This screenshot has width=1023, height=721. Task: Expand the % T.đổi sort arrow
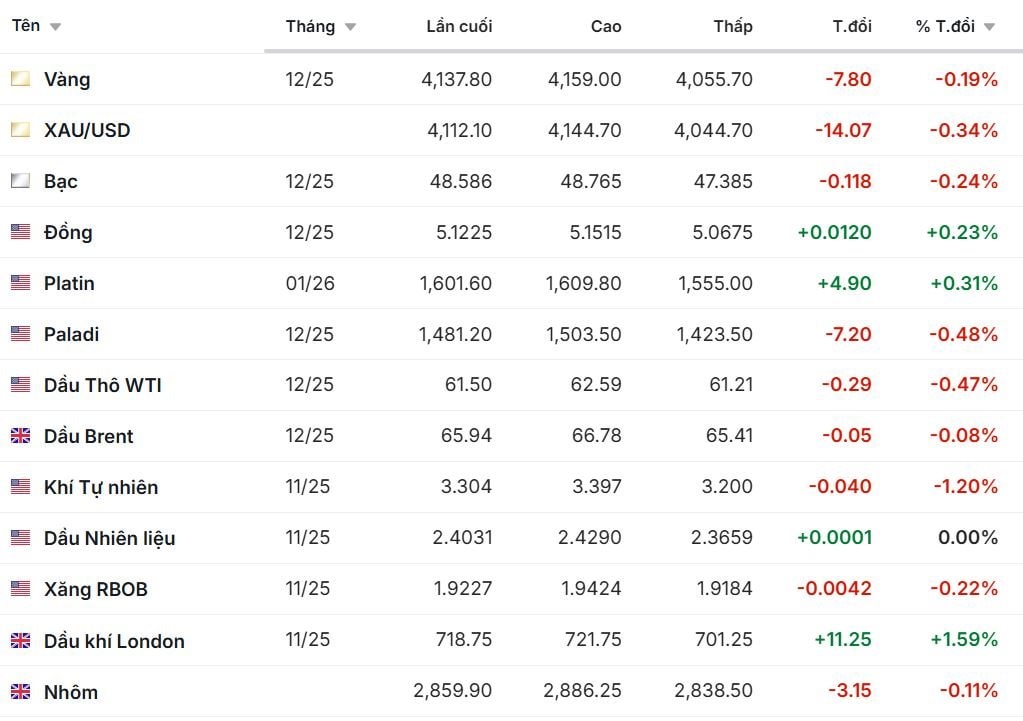tap(989, 27)
